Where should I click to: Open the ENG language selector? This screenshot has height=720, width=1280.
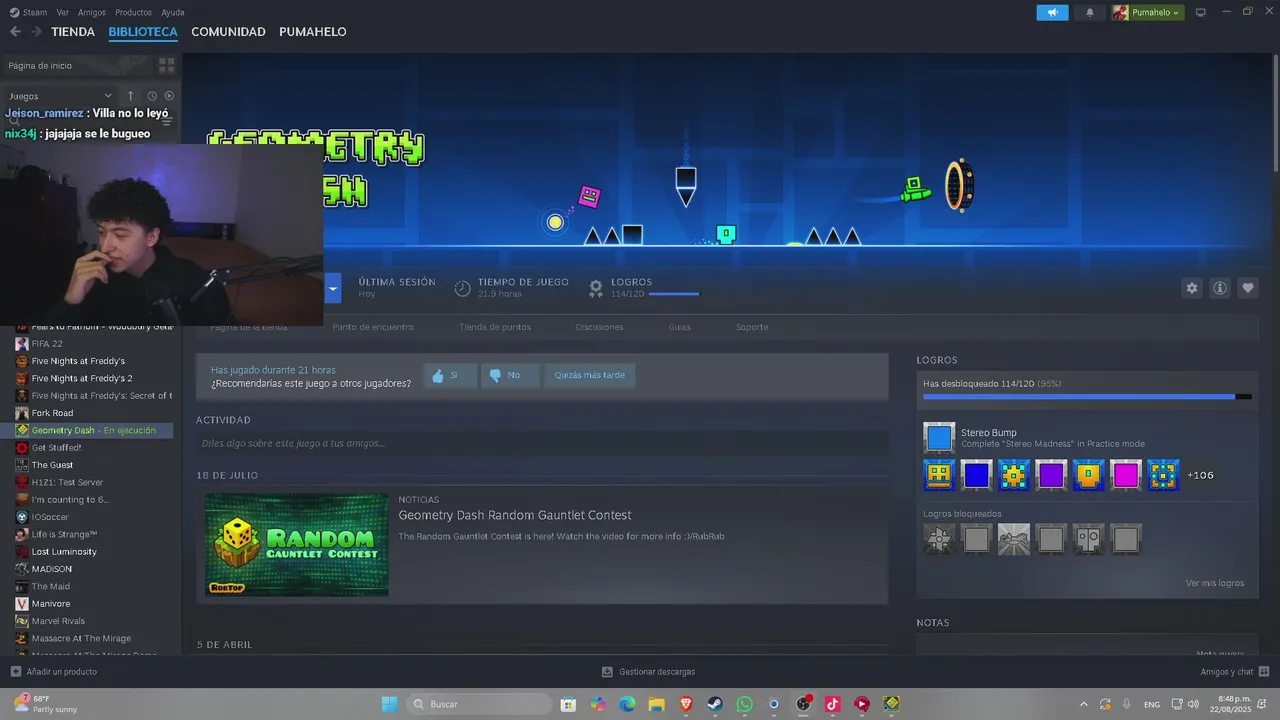coord(1152,704)
